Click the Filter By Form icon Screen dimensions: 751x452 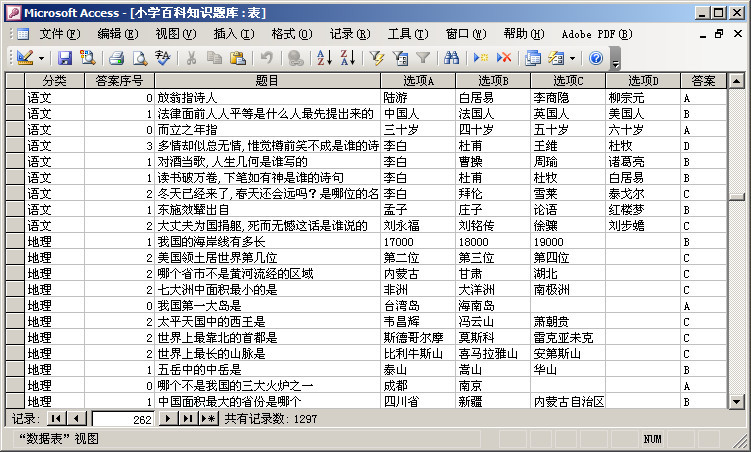400,58
